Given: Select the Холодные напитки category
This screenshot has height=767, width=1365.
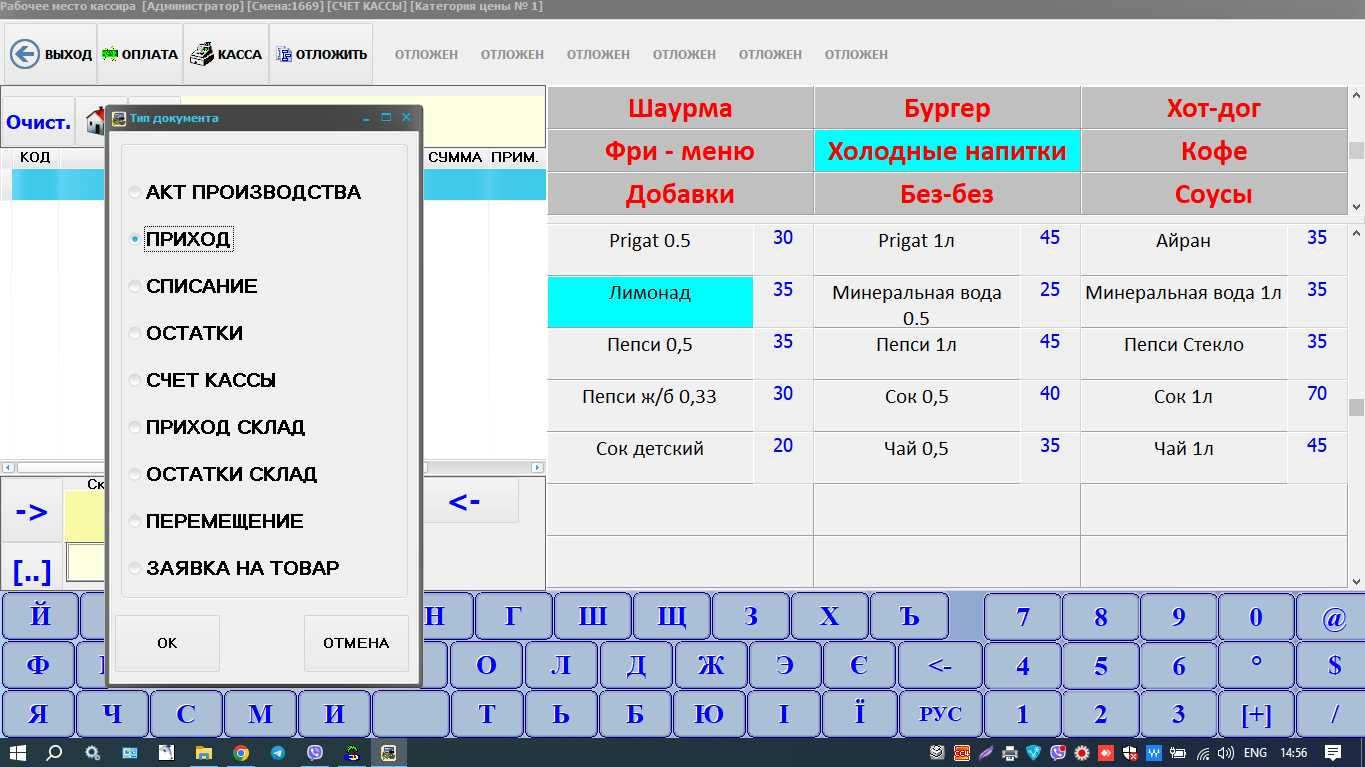Looking at the screenshot, I should pos(947,151).
